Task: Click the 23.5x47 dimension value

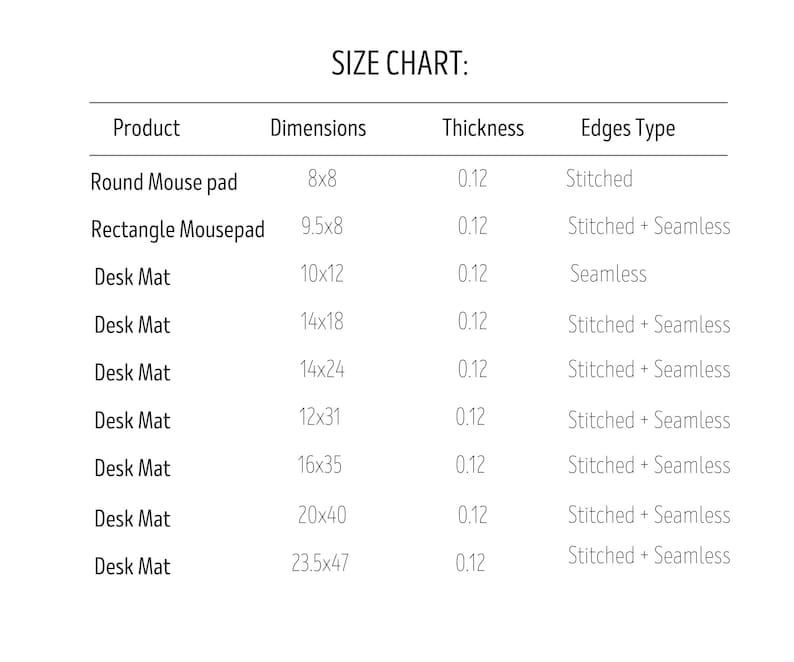Action: [320, 563]
